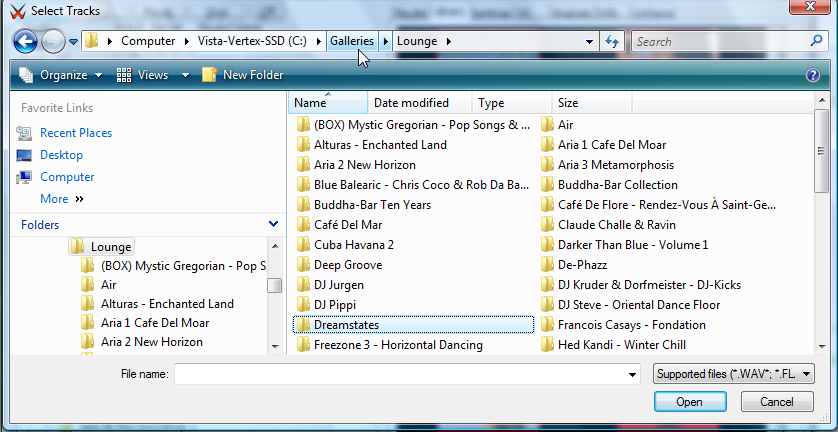
Task: Sort by the Size column header
Action: pyautogui.click(x=592, y=103)
